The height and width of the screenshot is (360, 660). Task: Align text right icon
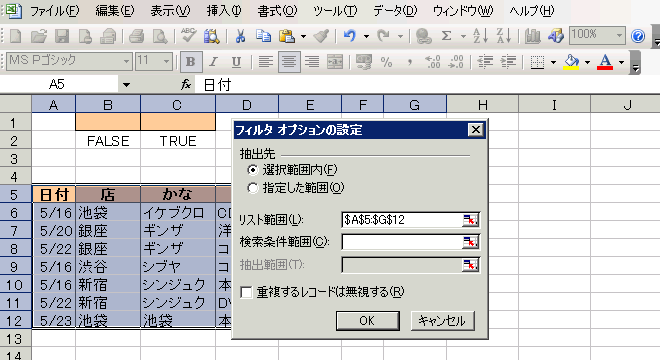312,62
